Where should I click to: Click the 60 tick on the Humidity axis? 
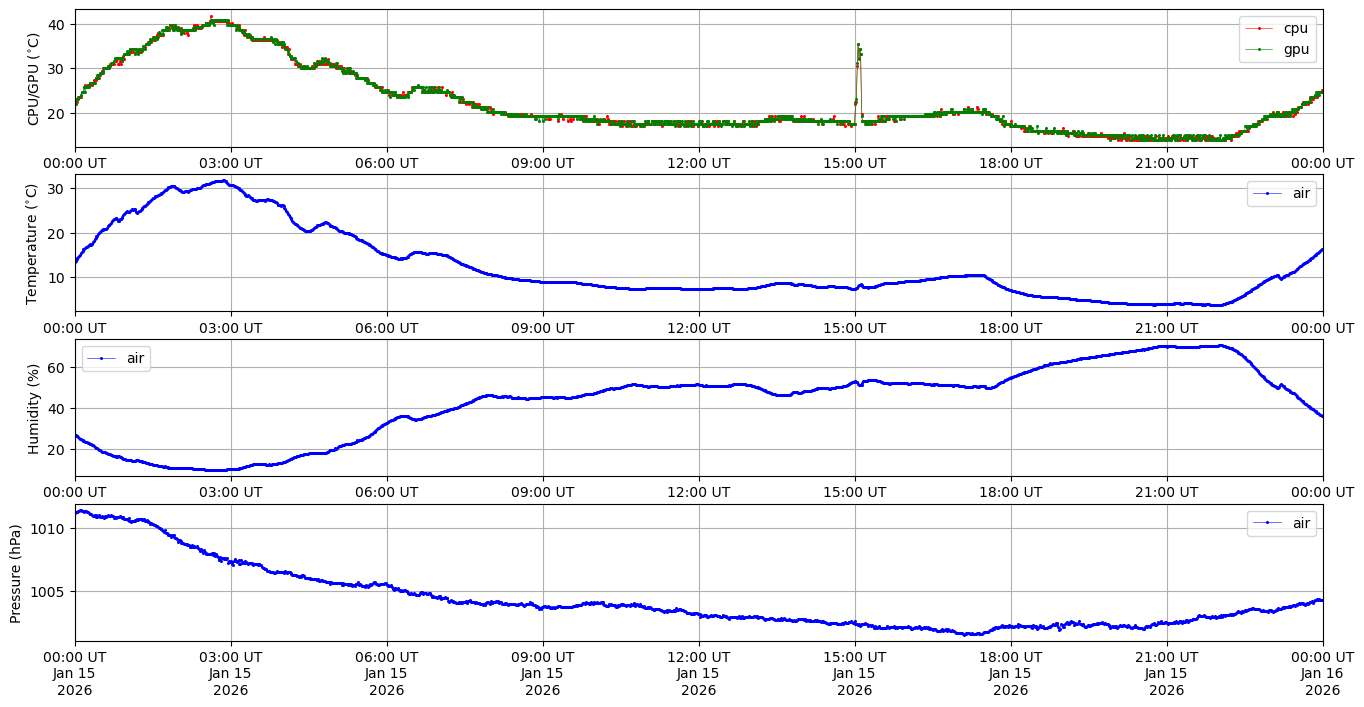click(x=57, y=368)
